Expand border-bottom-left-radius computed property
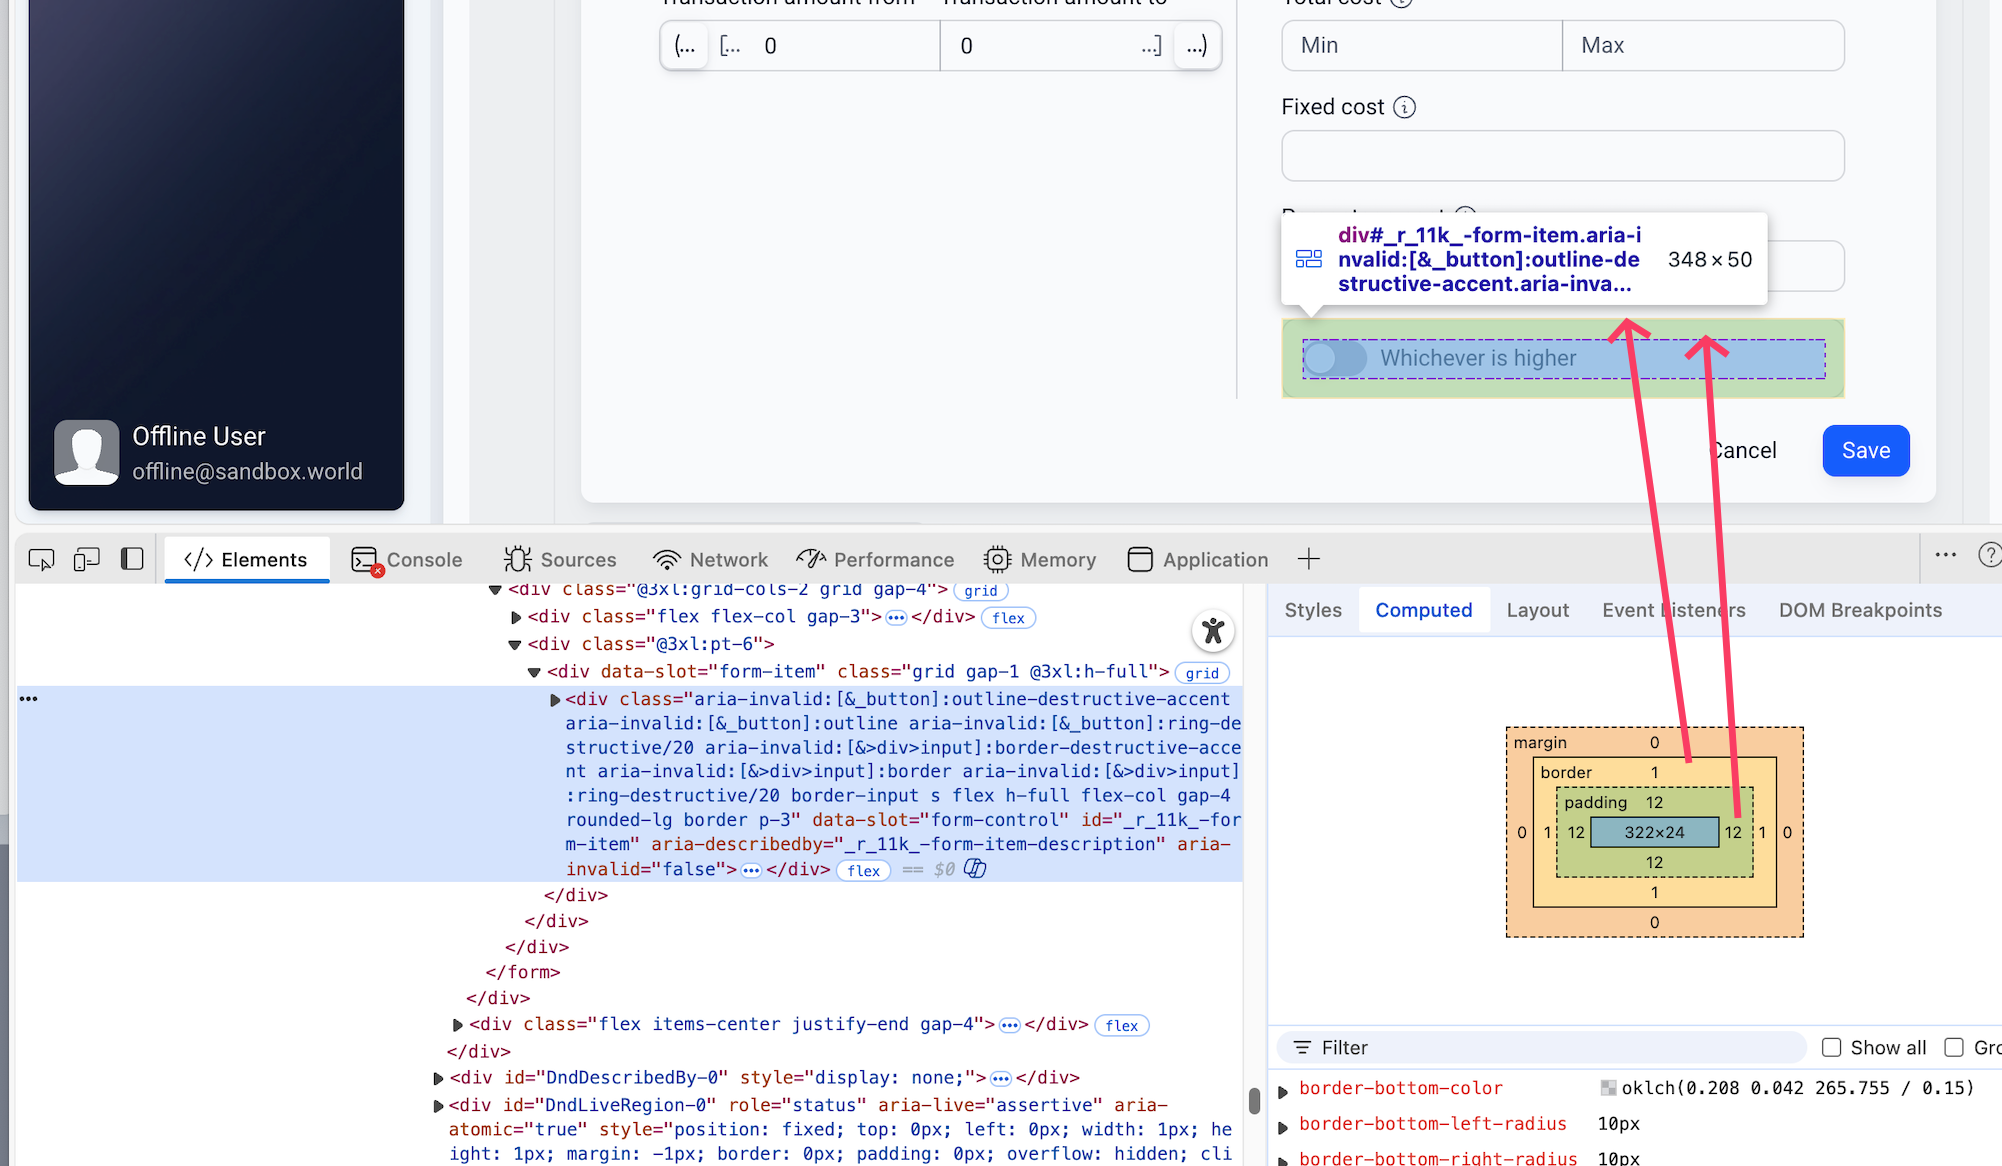The width and height of the screenshot is (2002, 1166). pos(1283,1127)
